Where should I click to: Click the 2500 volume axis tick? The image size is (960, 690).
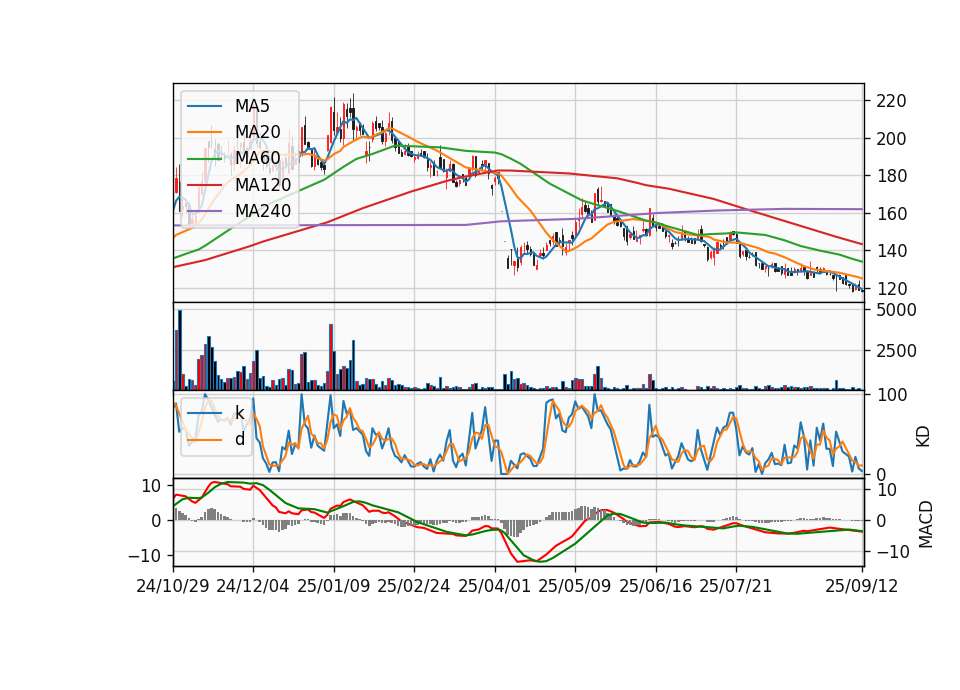click(x=896, y=351)
